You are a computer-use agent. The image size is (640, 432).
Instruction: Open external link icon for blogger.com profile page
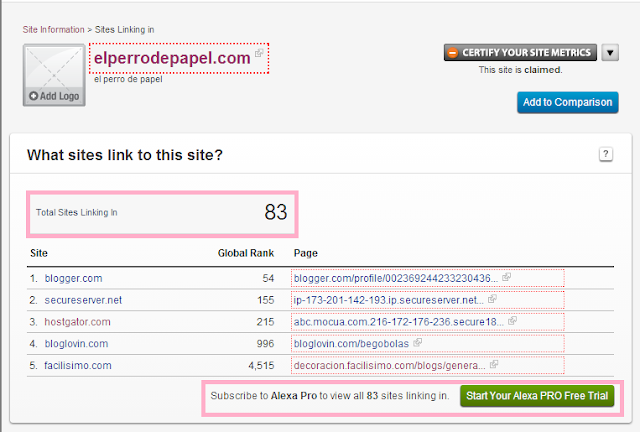[506, 277]
